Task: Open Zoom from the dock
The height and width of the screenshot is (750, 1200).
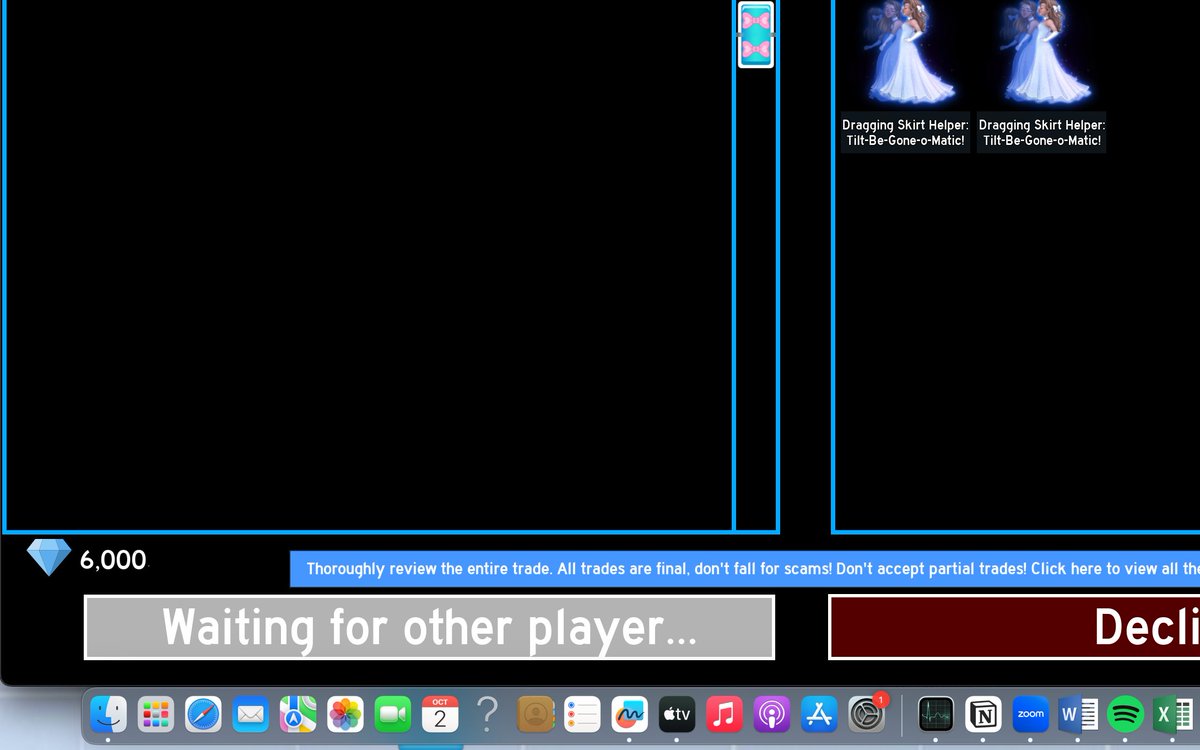Action: (1031, 714)
